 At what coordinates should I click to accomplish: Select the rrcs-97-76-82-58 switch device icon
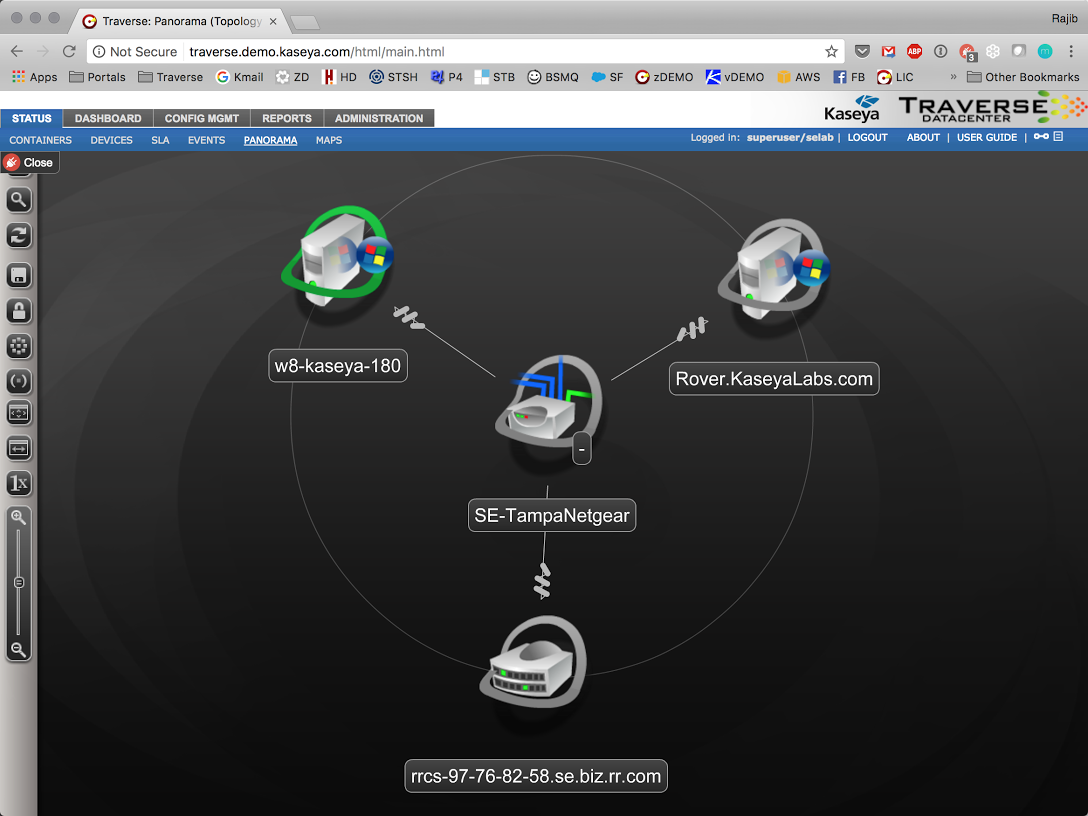pyautogui.click(x=534, y=662)
